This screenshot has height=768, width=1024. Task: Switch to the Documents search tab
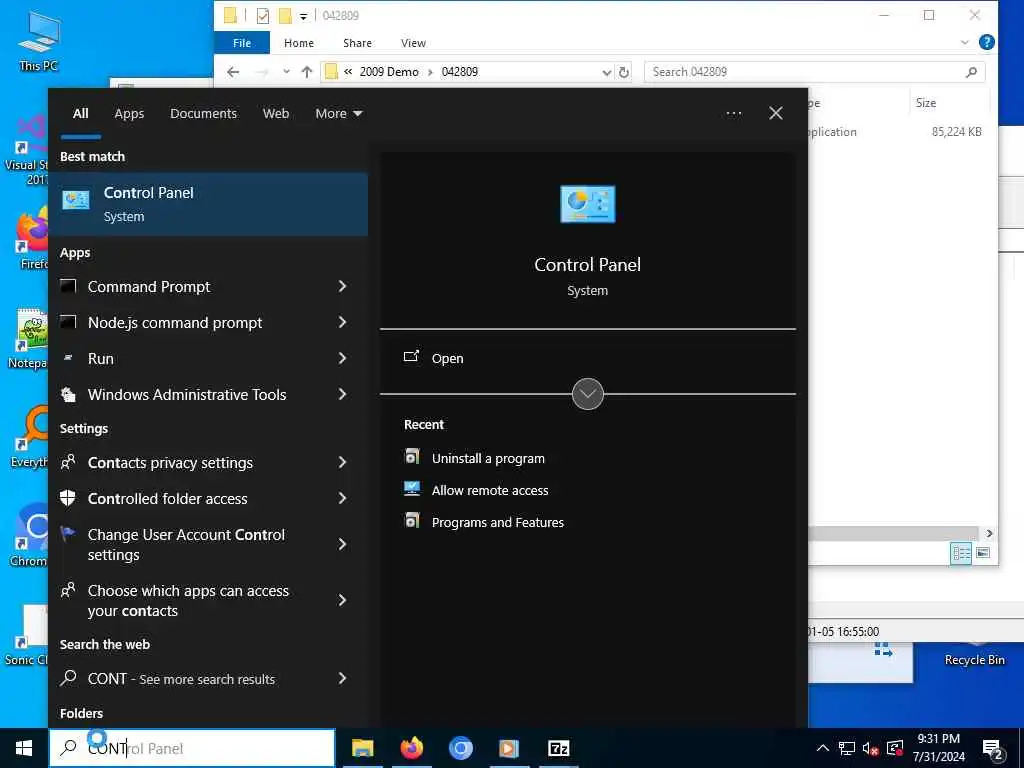(203, 114)
